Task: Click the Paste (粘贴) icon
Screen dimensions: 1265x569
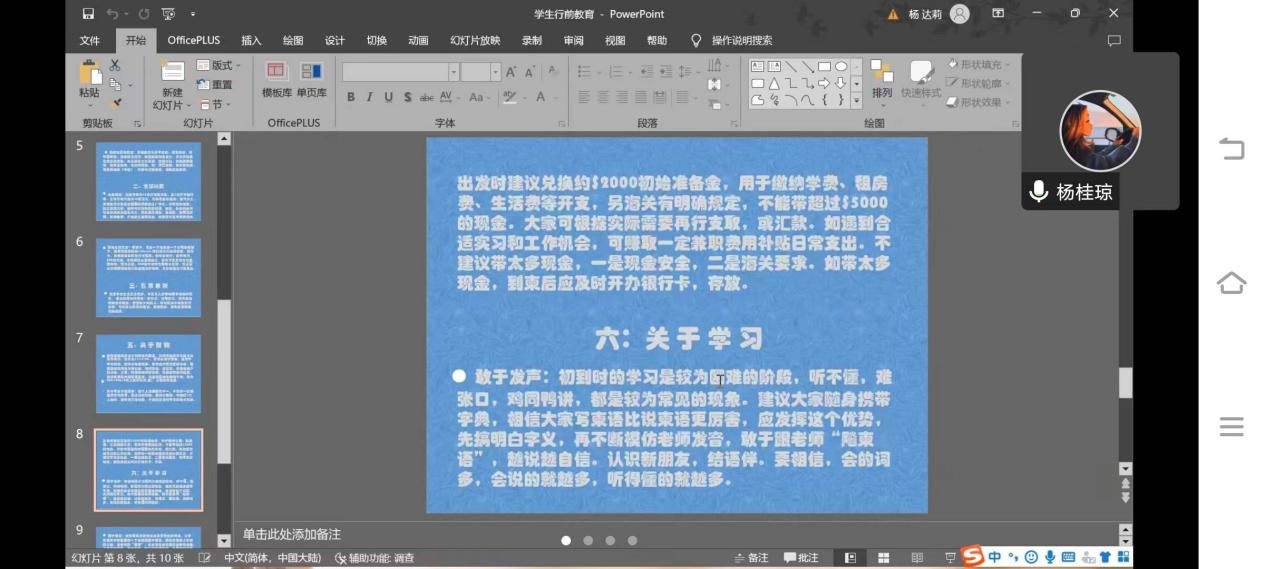Action: 90,76
